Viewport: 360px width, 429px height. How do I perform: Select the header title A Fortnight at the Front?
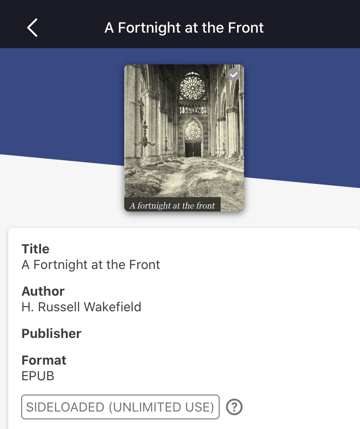(x=184, y=28)
